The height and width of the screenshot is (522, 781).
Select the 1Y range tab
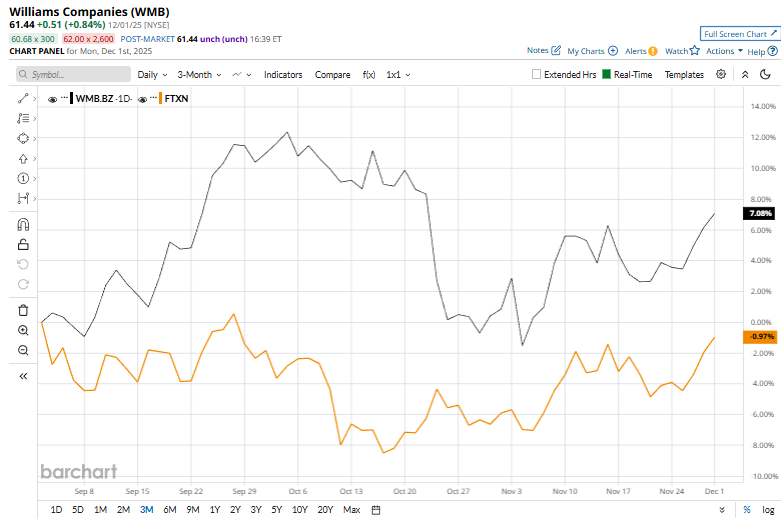215,510
